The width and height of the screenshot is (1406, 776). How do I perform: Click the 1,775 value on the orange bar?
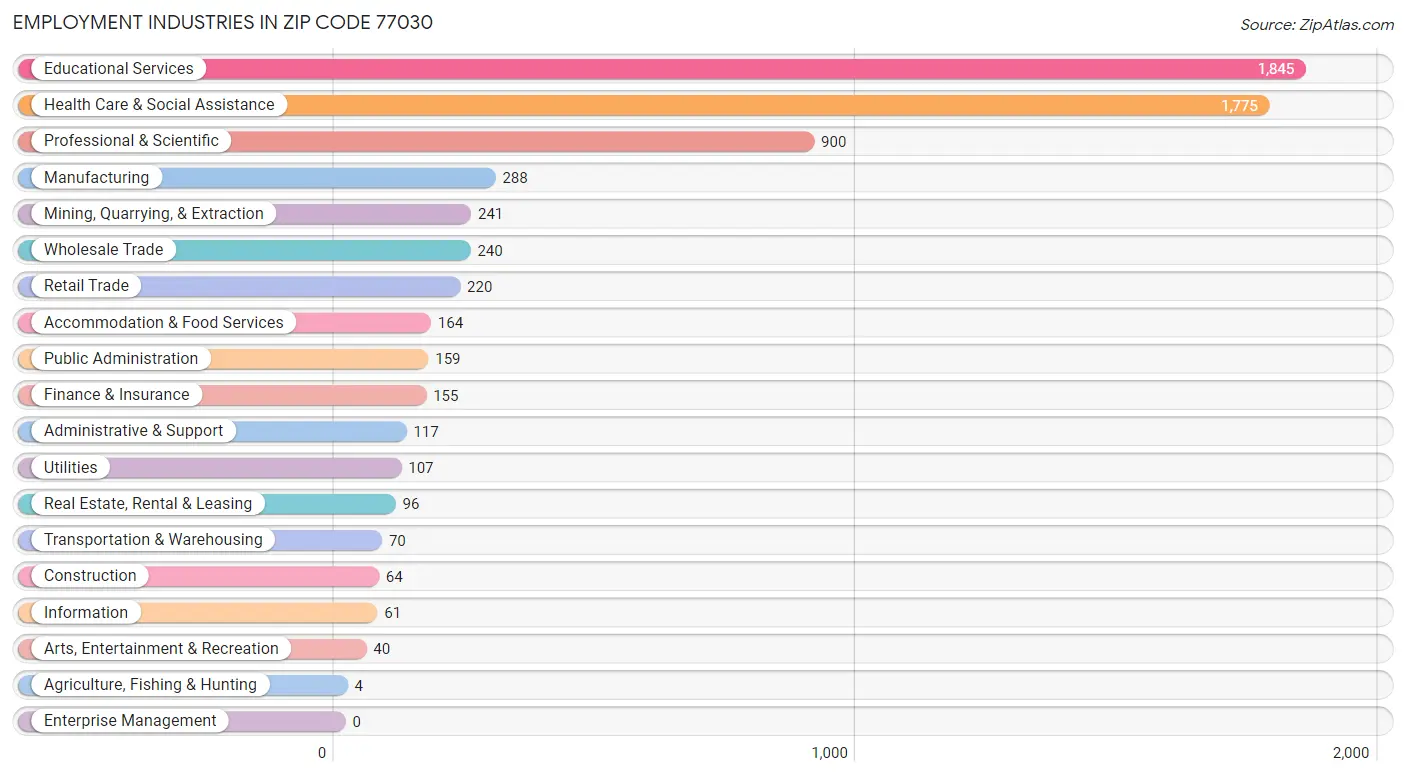click(1239, 105)
